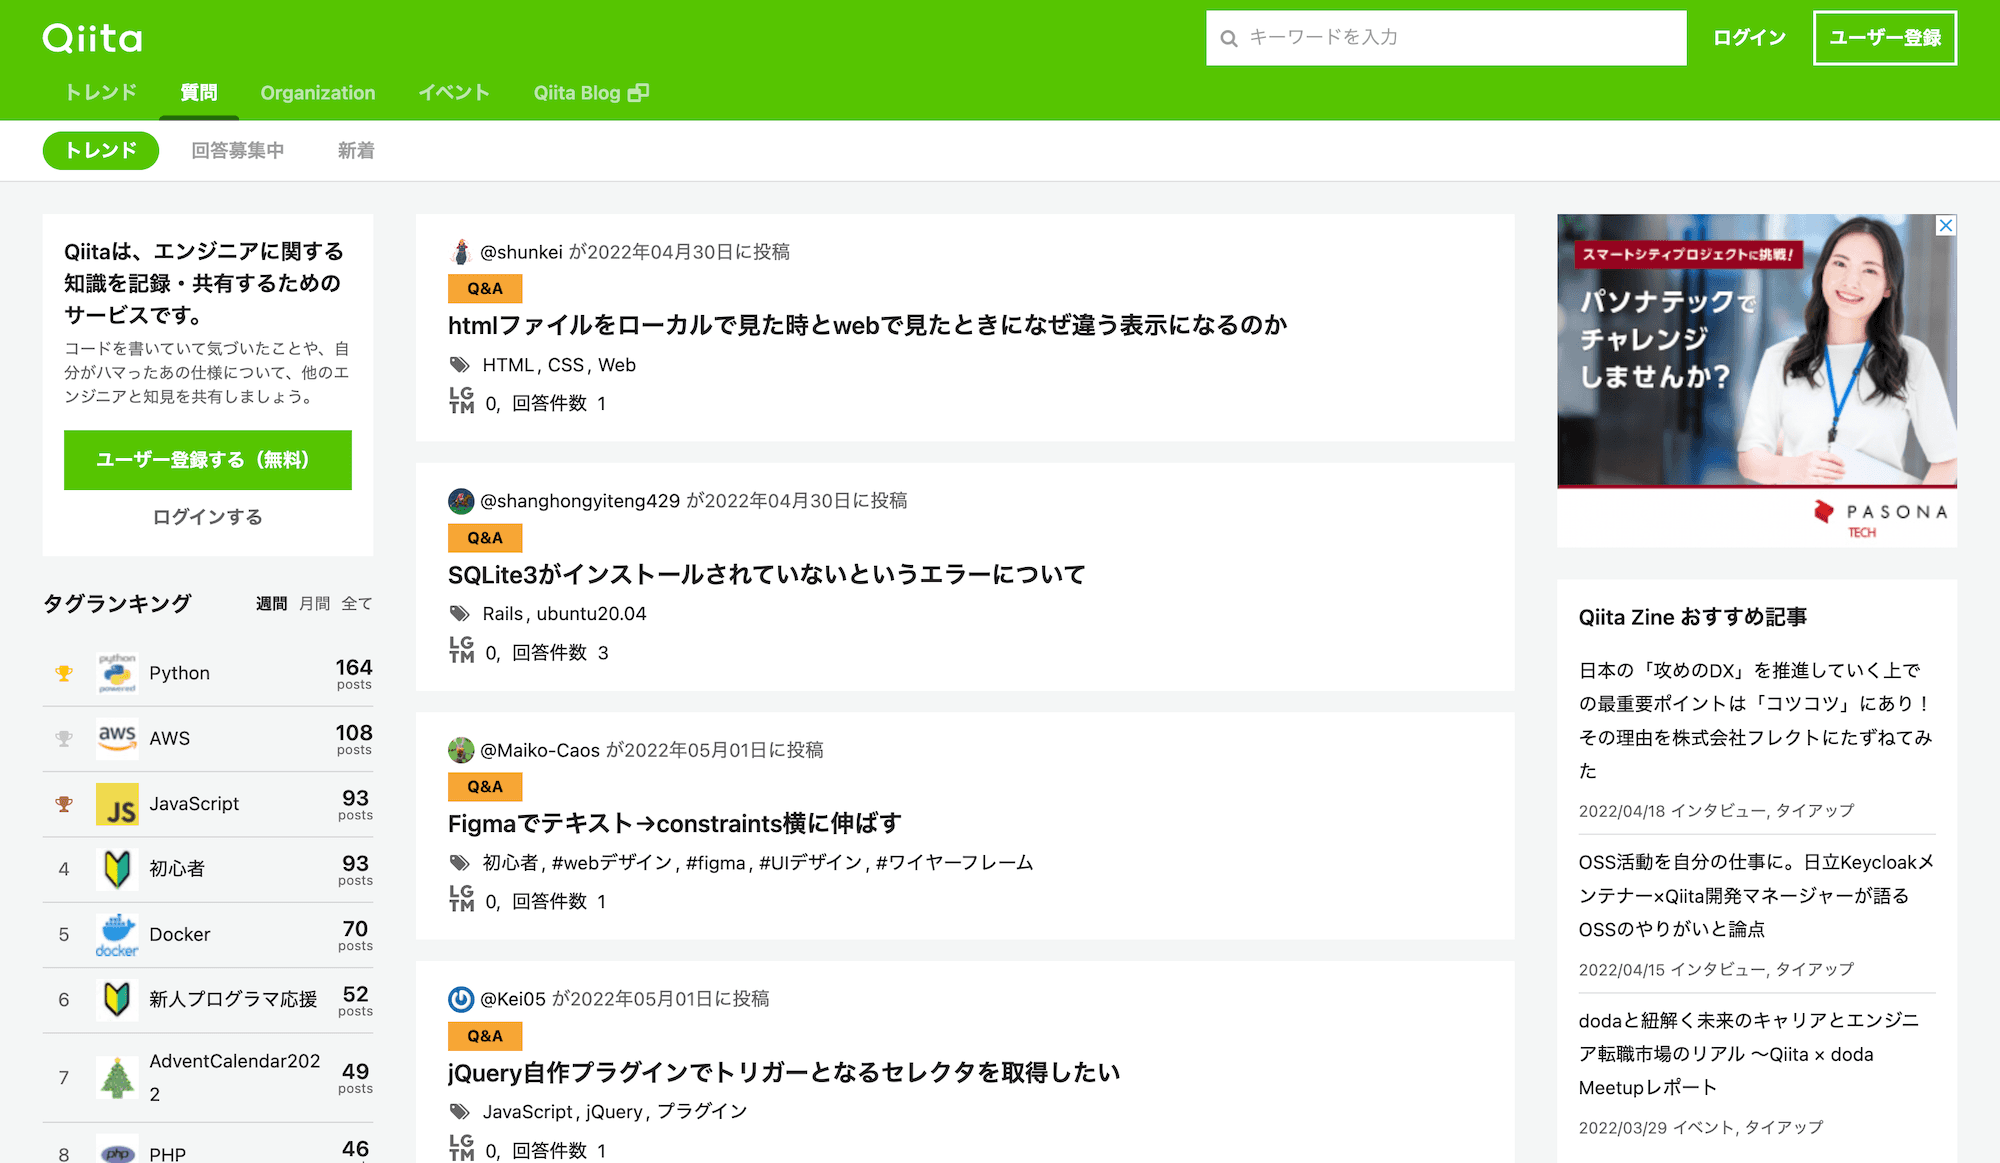Click the Q&A badge on the jQuery question
Viewport: 2000px width, 1163px height.
pos(485,1037)
